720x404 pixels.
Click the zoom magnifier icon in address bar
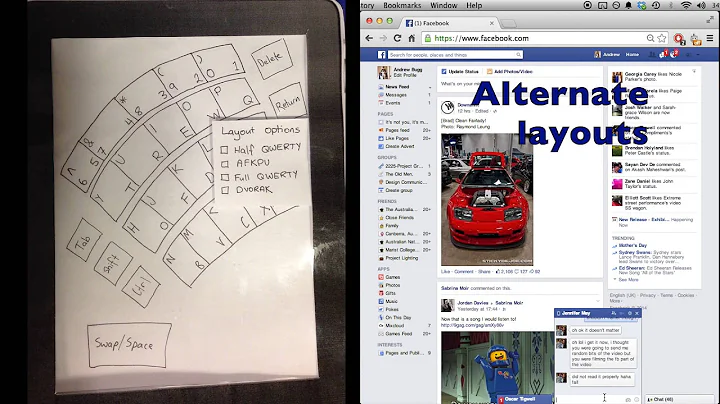(650, 39)
